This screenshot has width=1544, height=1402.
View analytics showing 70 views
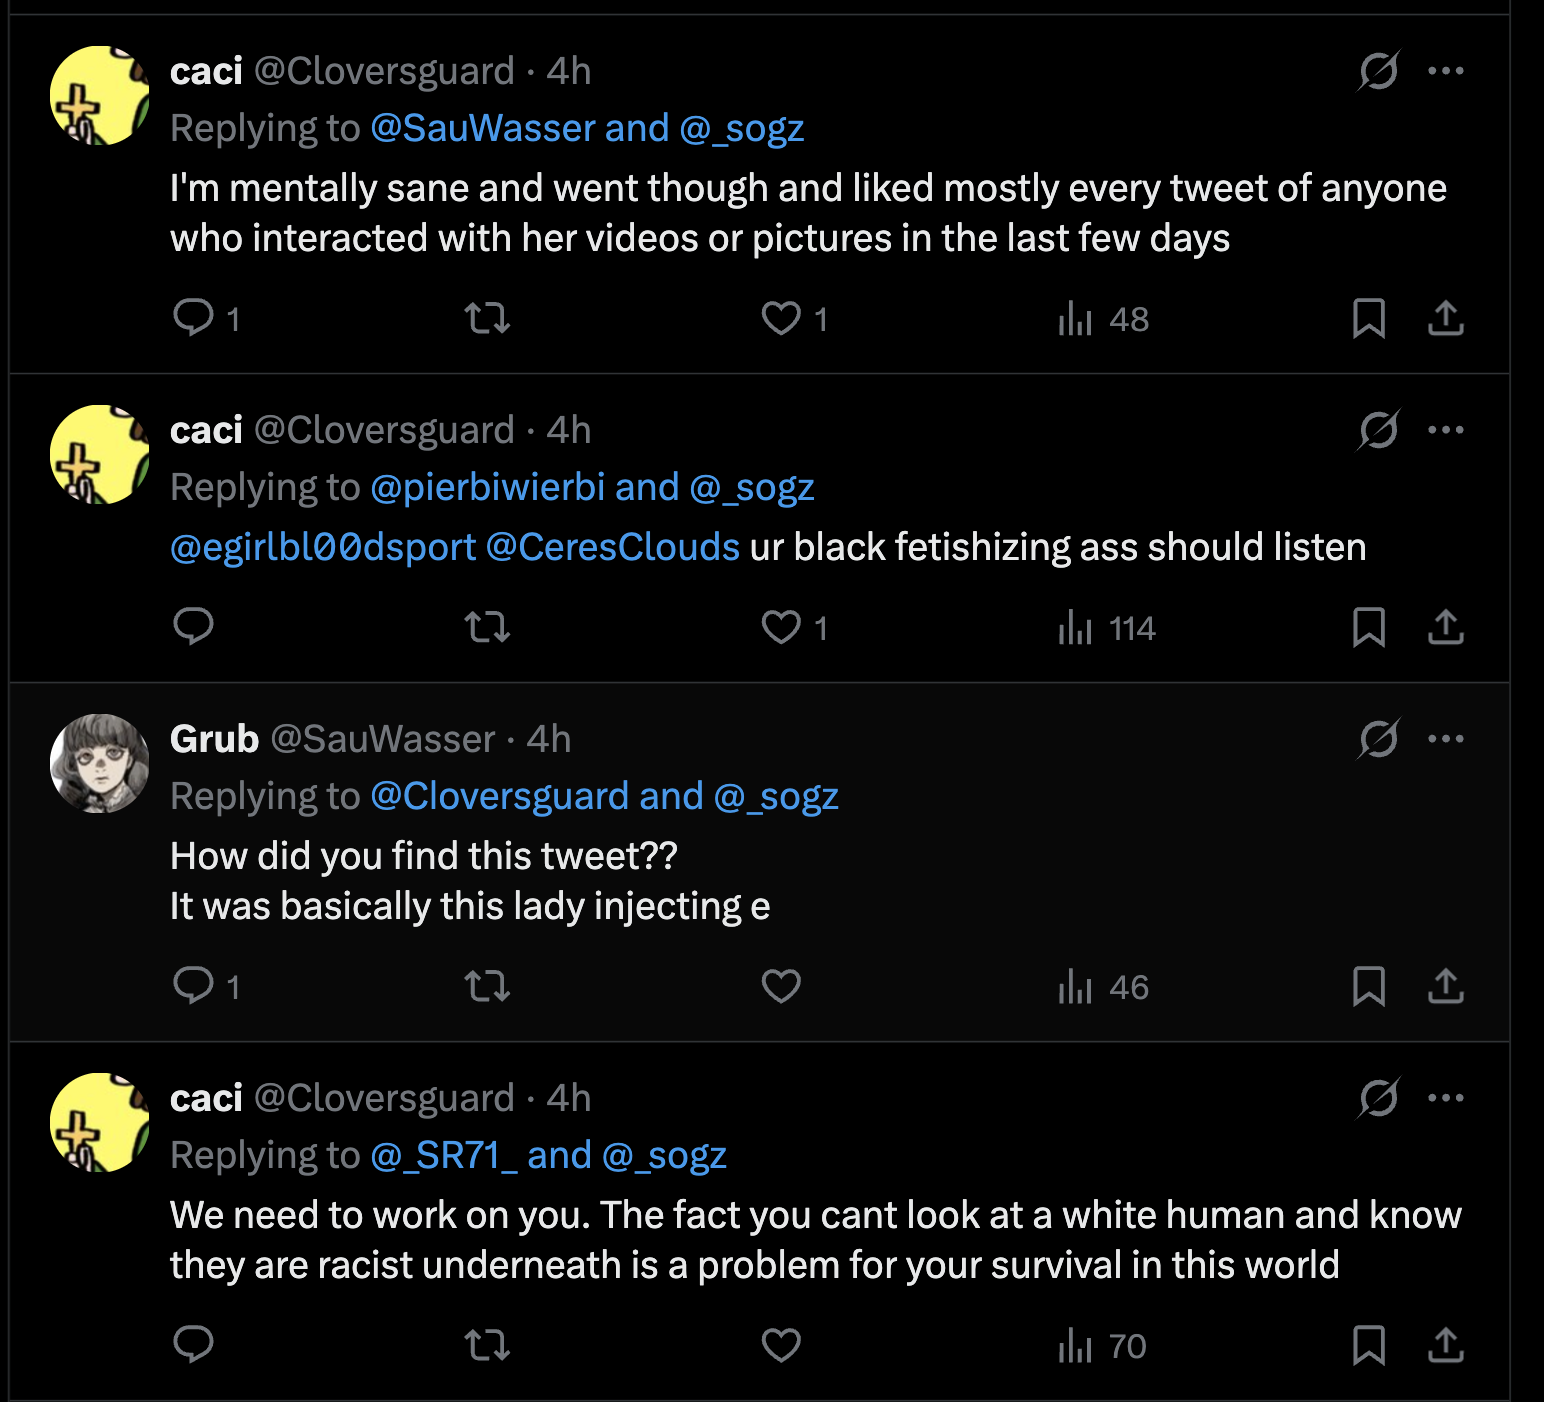tap(1102, 1346)
